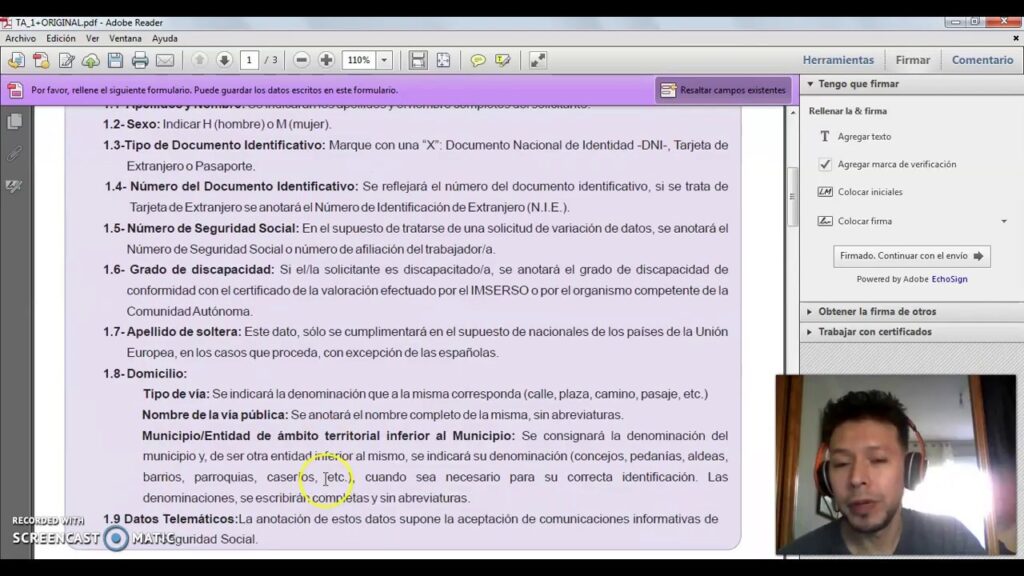Click the page number input field
Viewport: 1024px width, 576px height.
(249, 60)
